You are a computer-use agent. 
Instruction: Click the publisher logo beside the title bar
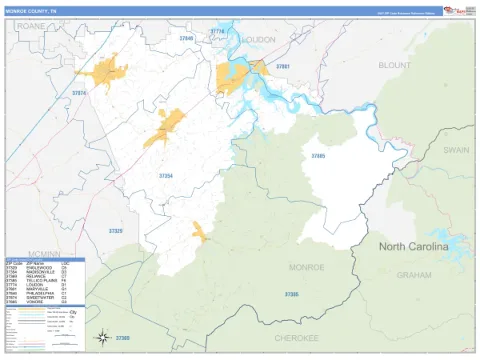[x=459, y=11]
